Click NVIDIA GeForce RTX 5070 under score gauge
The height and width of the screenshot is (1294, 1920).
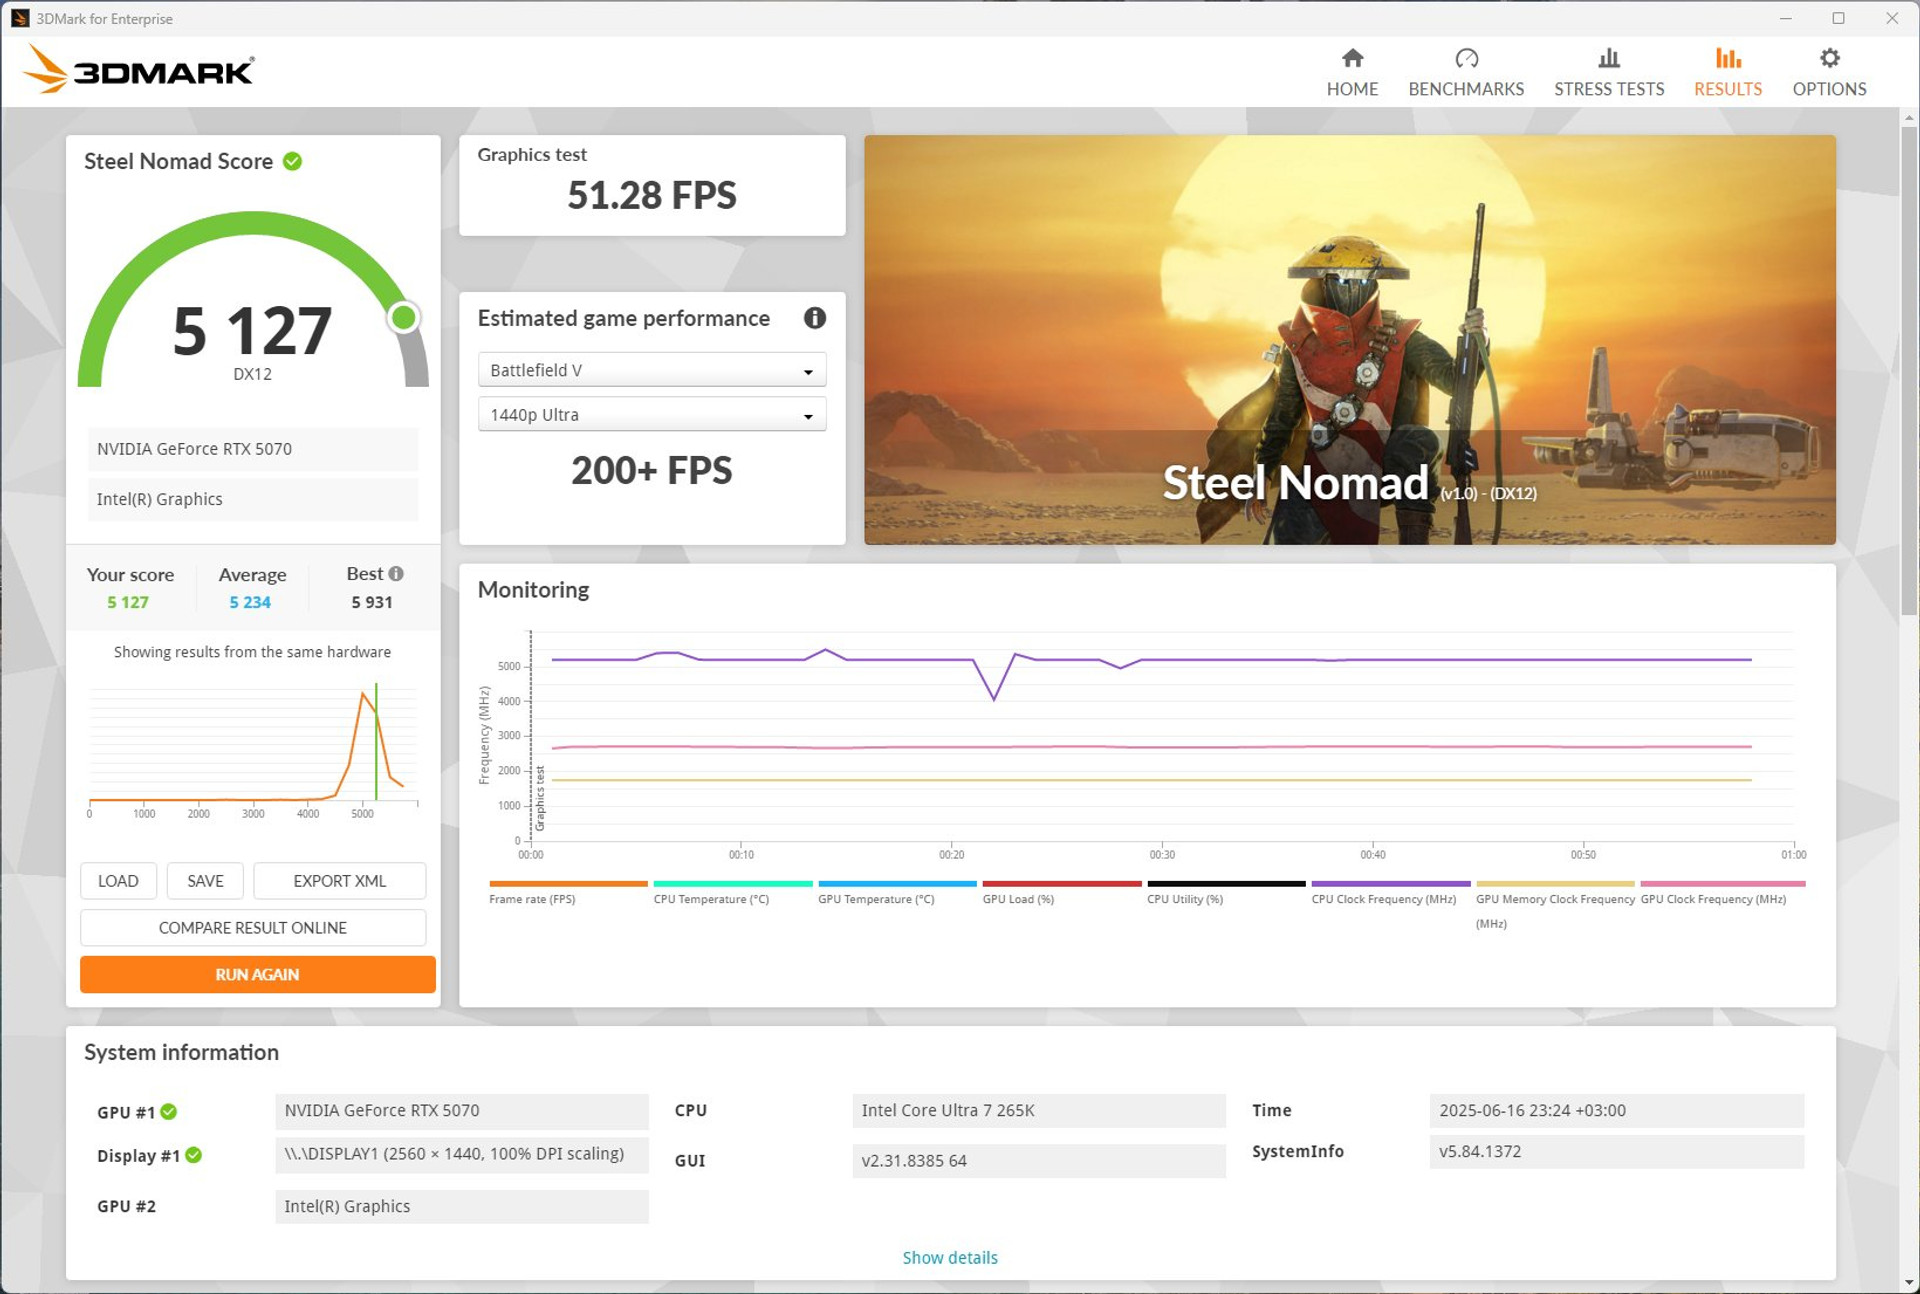point(253,449)
